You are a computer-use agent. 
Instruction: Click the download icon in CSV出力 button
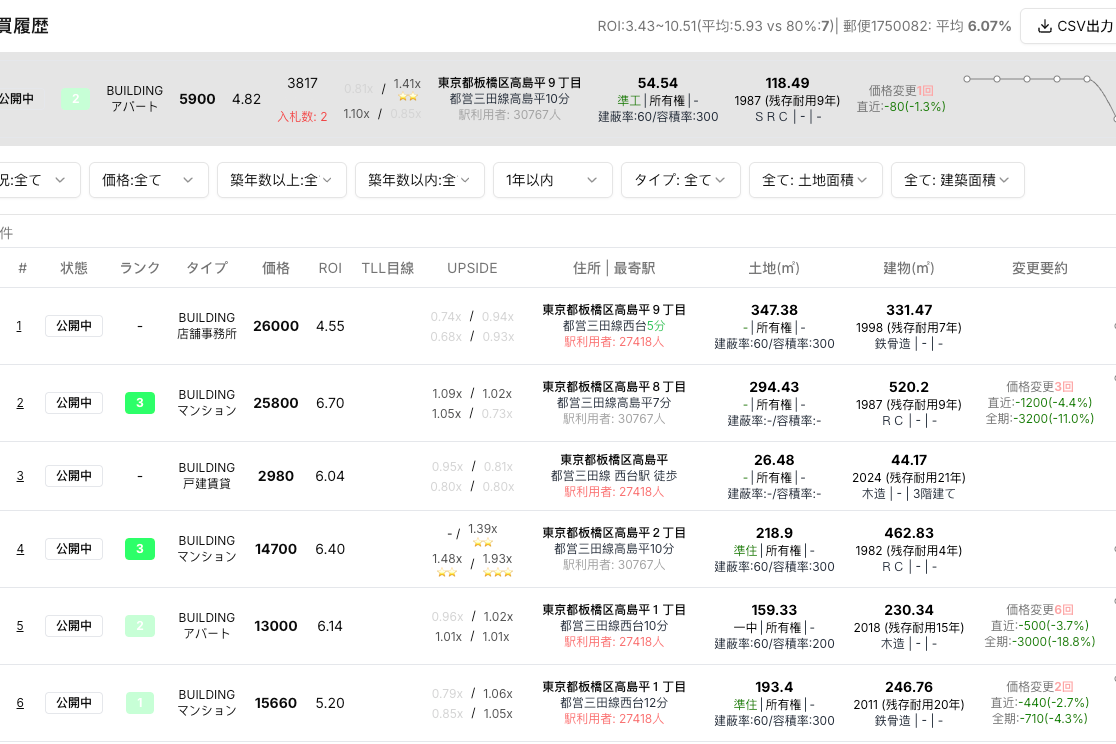coord(1044,26)
